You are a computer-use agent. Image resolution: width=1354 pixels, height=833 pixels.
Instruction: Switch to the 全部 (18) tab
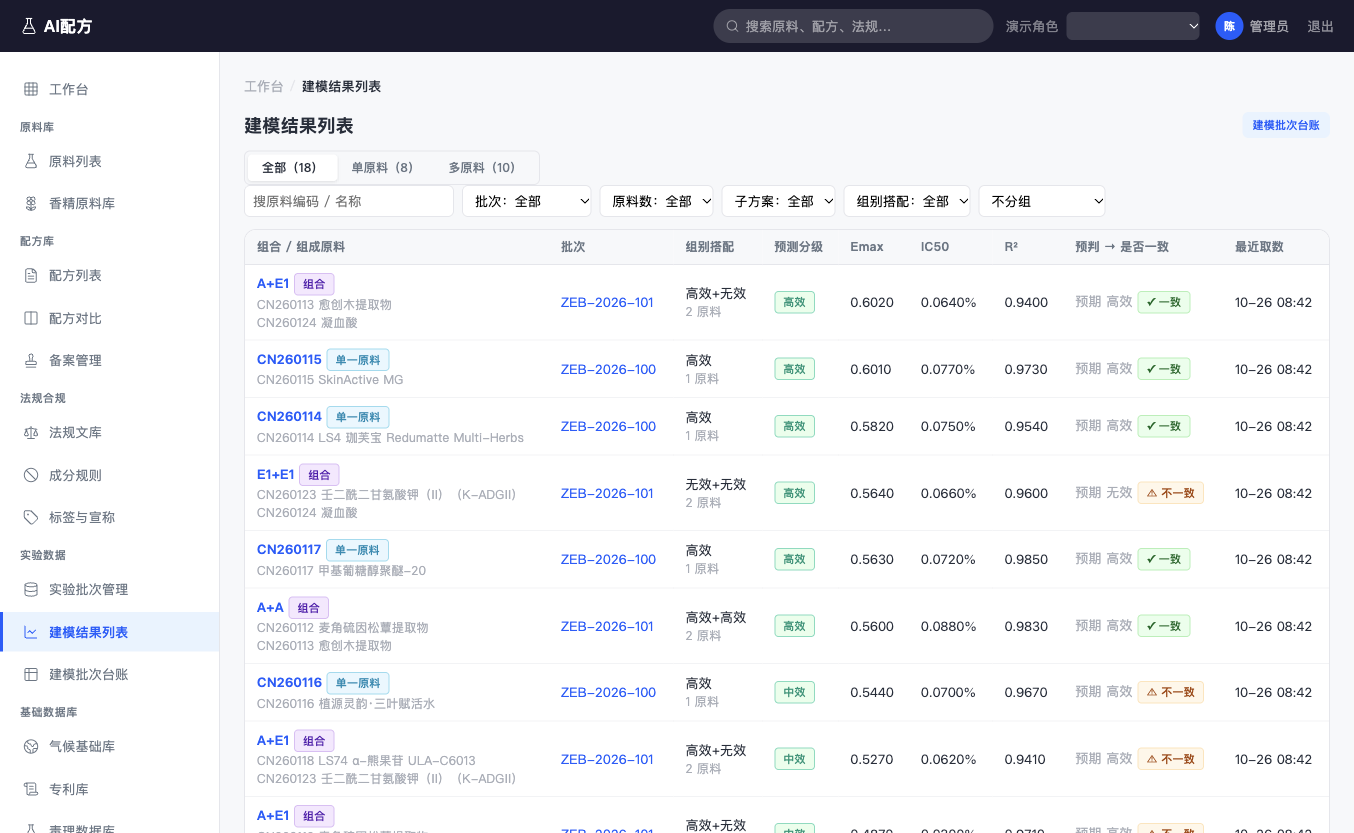click(292, 167)
